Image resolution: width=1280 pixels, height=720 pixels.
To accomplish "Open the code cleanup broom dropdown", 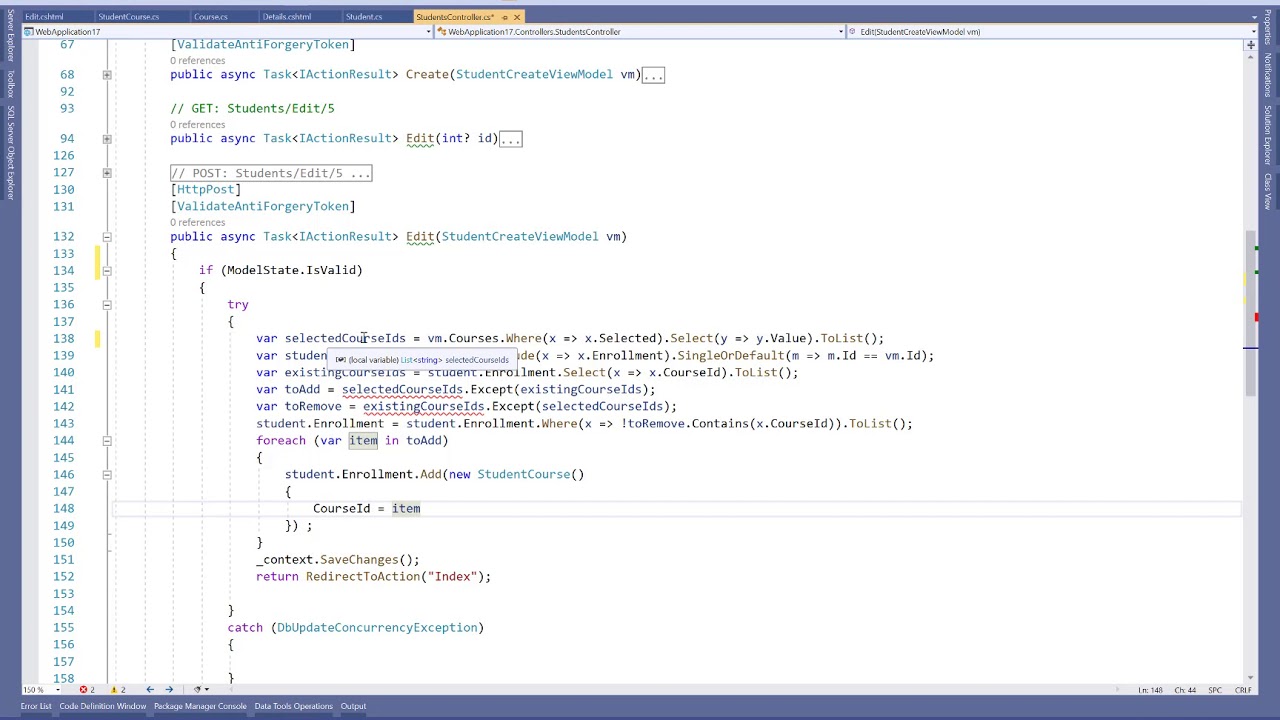I will tap(200, 689).
